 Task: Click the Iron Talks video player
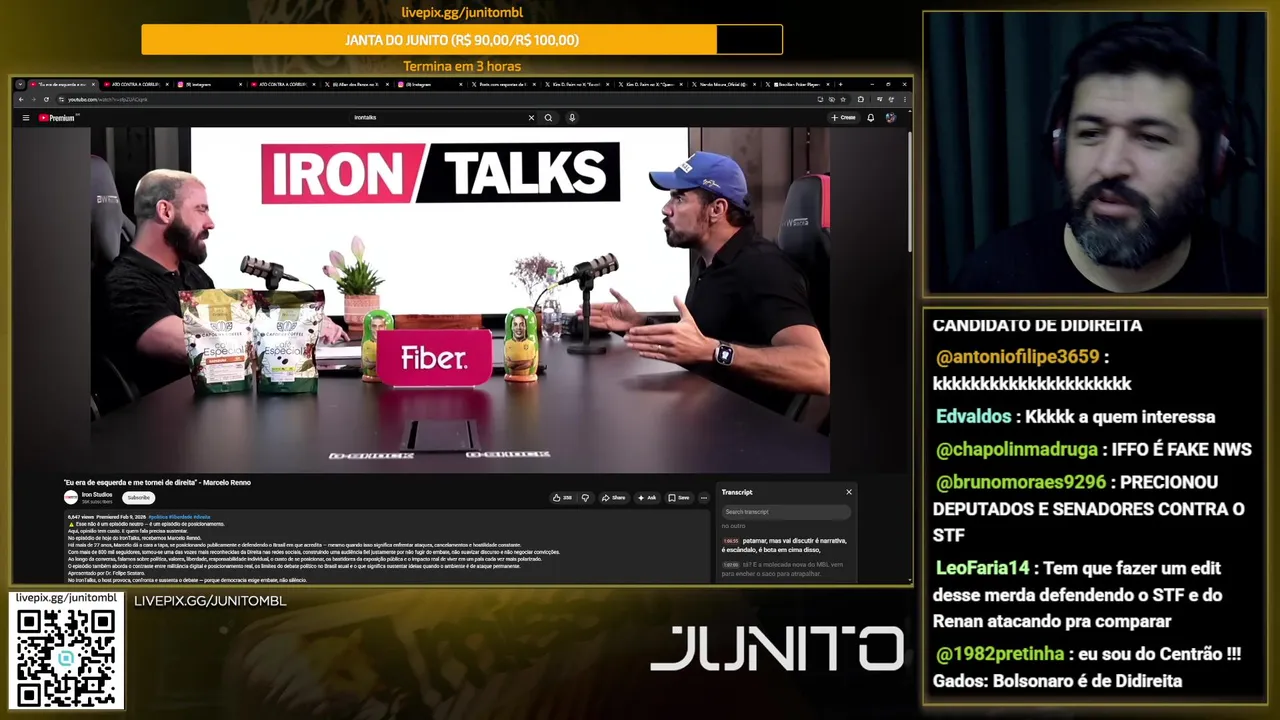click(460, 300)
